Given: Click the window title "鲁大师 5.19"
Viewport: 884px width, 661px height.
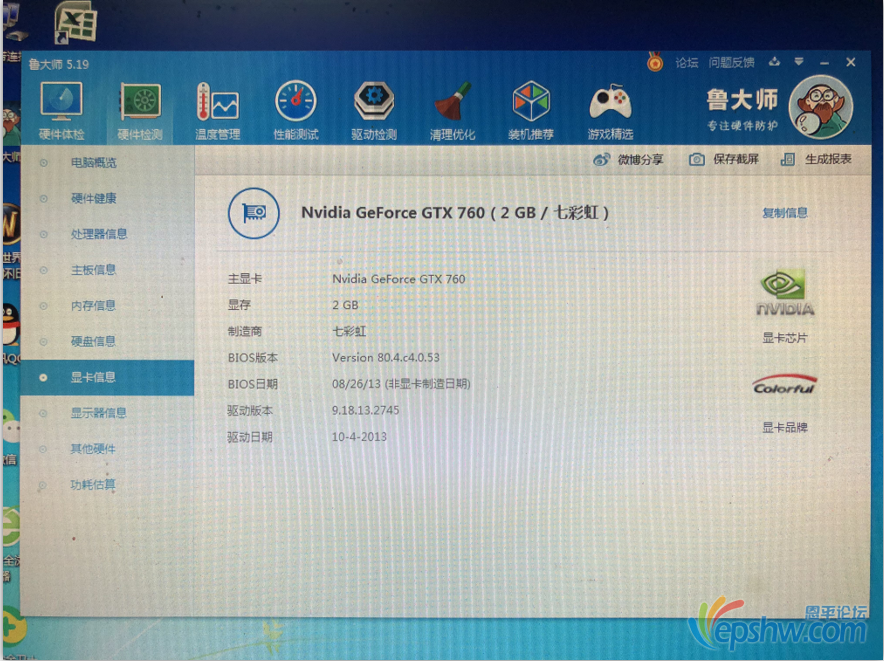Looking at the screenshot, I should 59,64.
